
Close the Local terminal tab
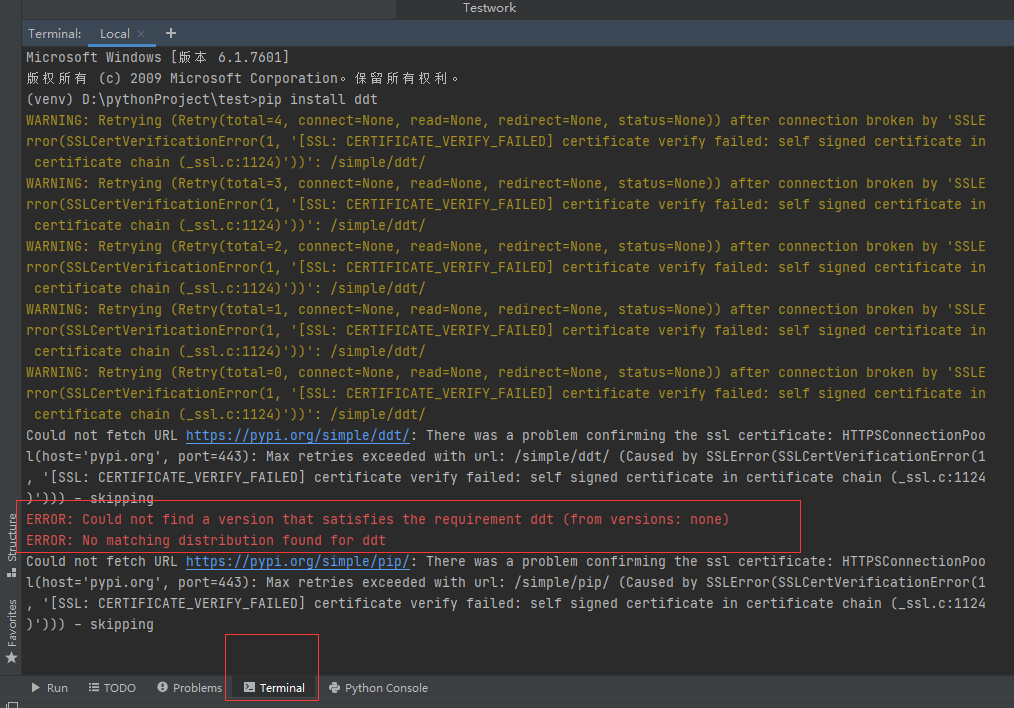141,34
